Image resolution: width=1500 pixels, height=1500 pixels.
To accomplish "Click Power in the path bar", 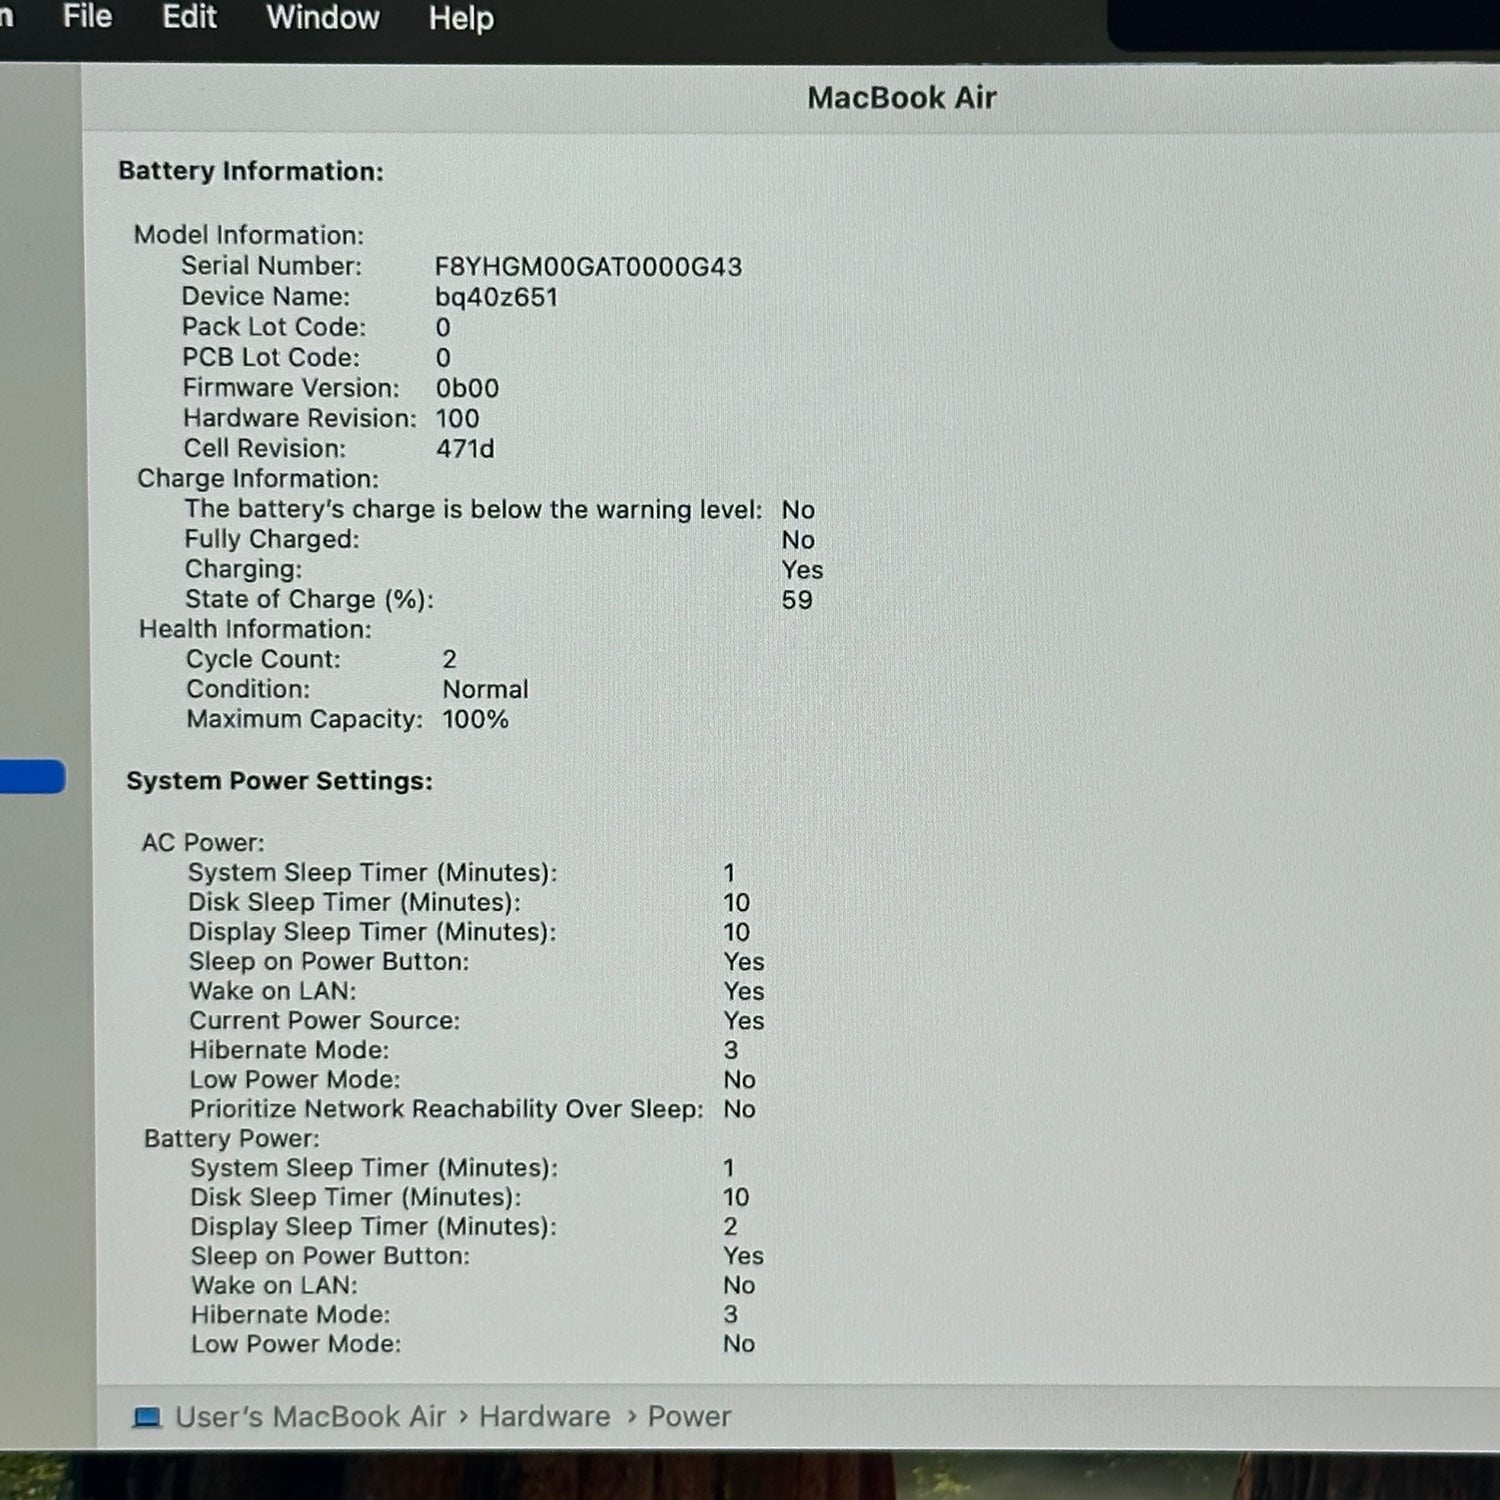I will (689, 1417).
